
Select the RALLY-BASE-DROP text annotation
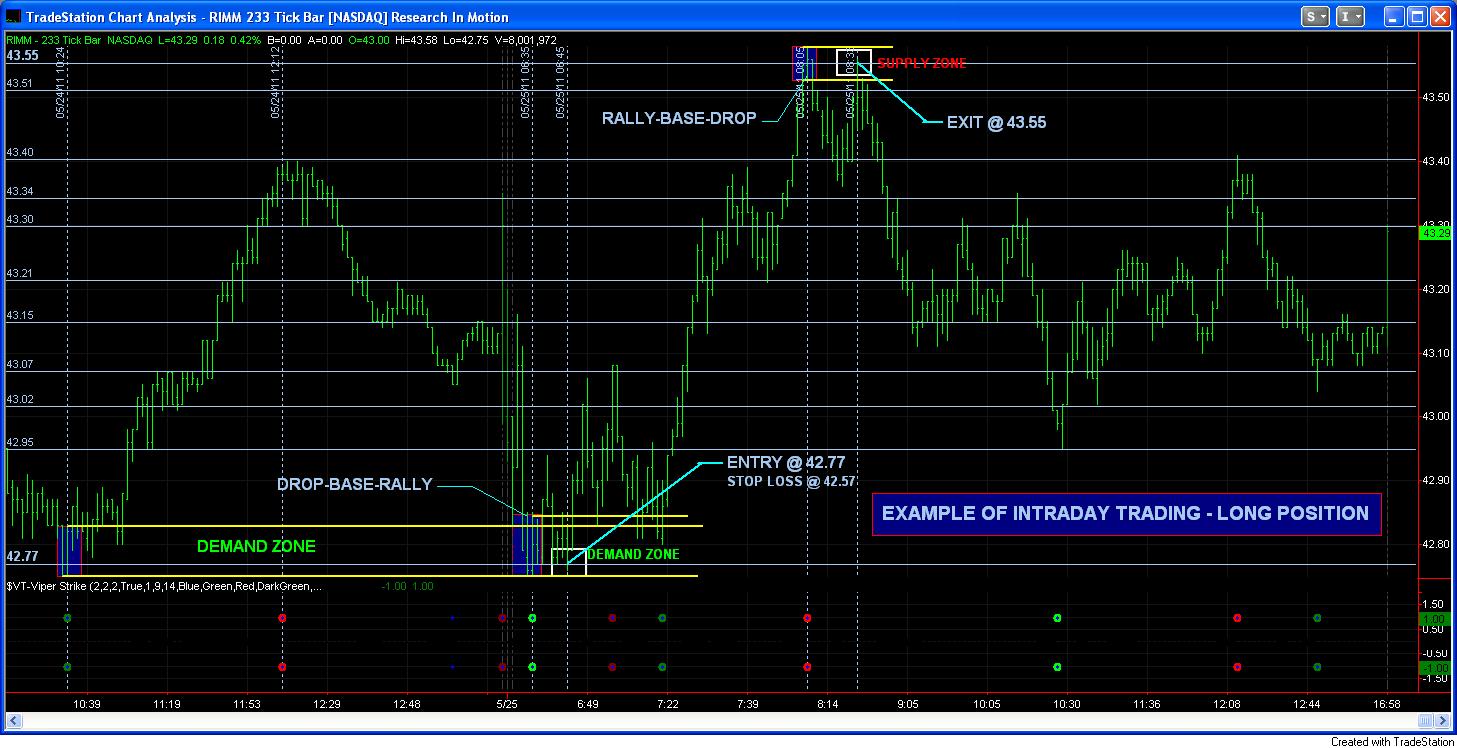click(x=679, y=118)
